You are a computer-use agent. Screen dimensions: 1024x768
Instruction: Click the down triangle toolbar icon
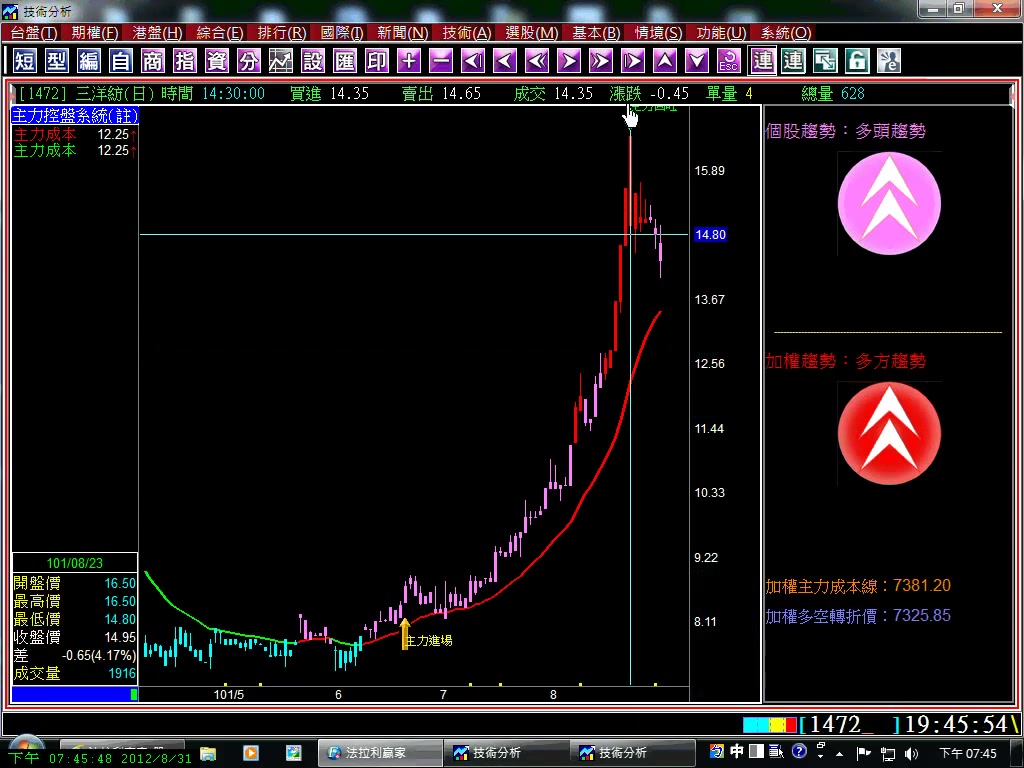coord(697,61)
